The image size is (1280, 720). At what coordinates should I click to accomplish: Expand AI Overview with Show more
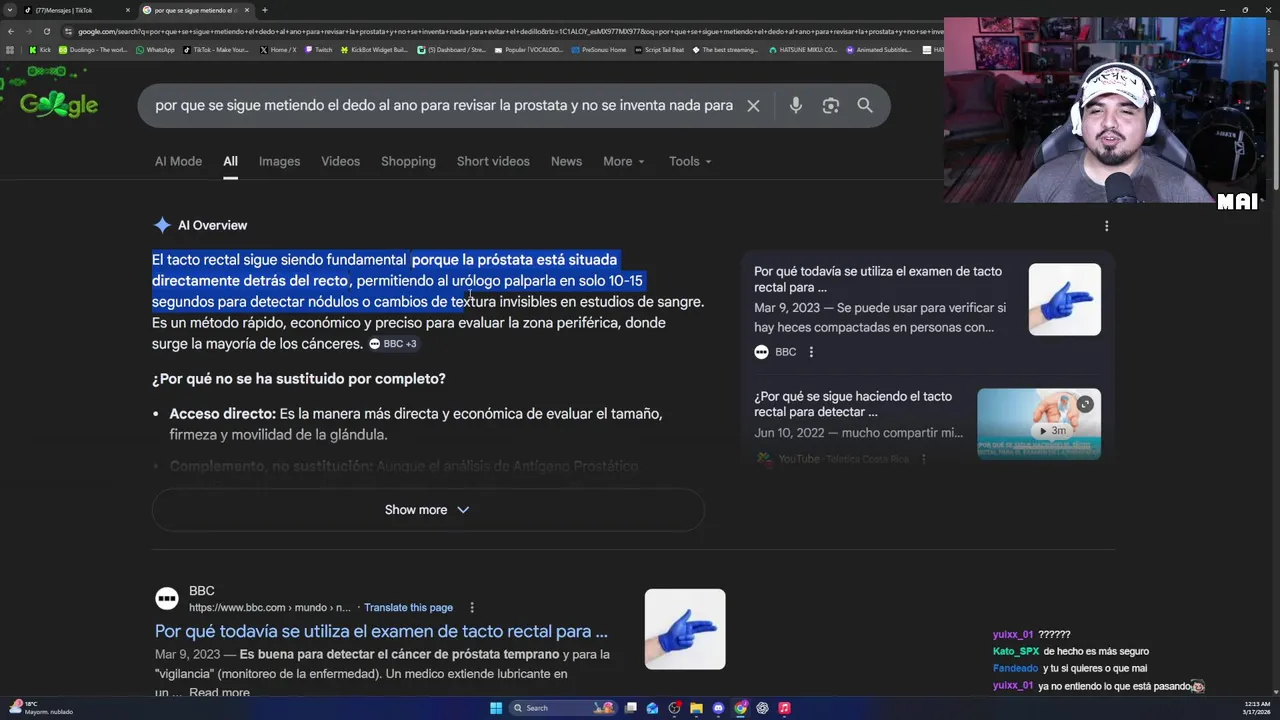click(428, 510)
